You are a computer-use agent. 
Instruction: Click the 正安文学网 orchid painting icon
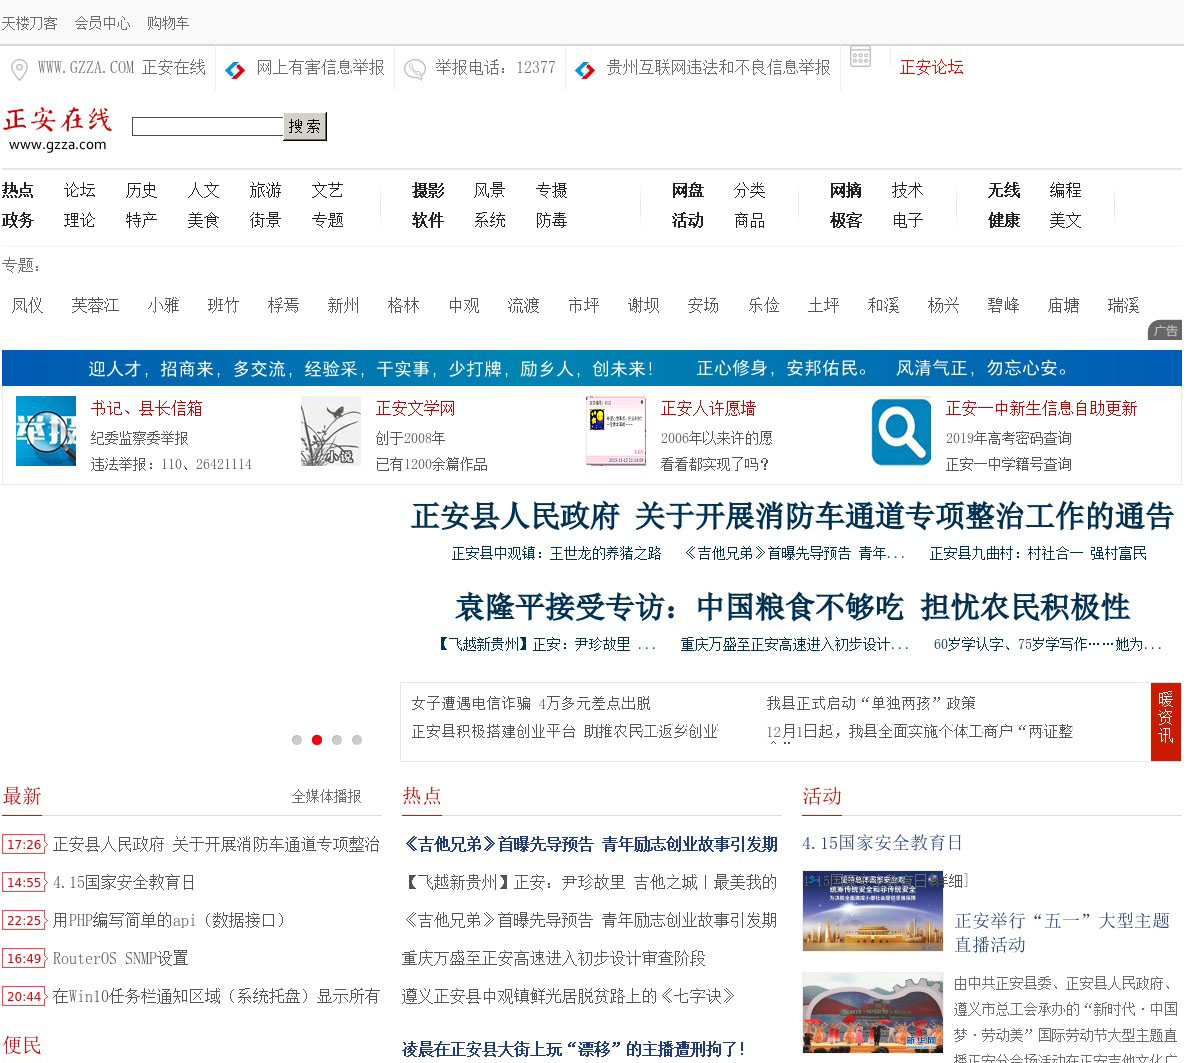pyautogui.click(x=331, y=431)
